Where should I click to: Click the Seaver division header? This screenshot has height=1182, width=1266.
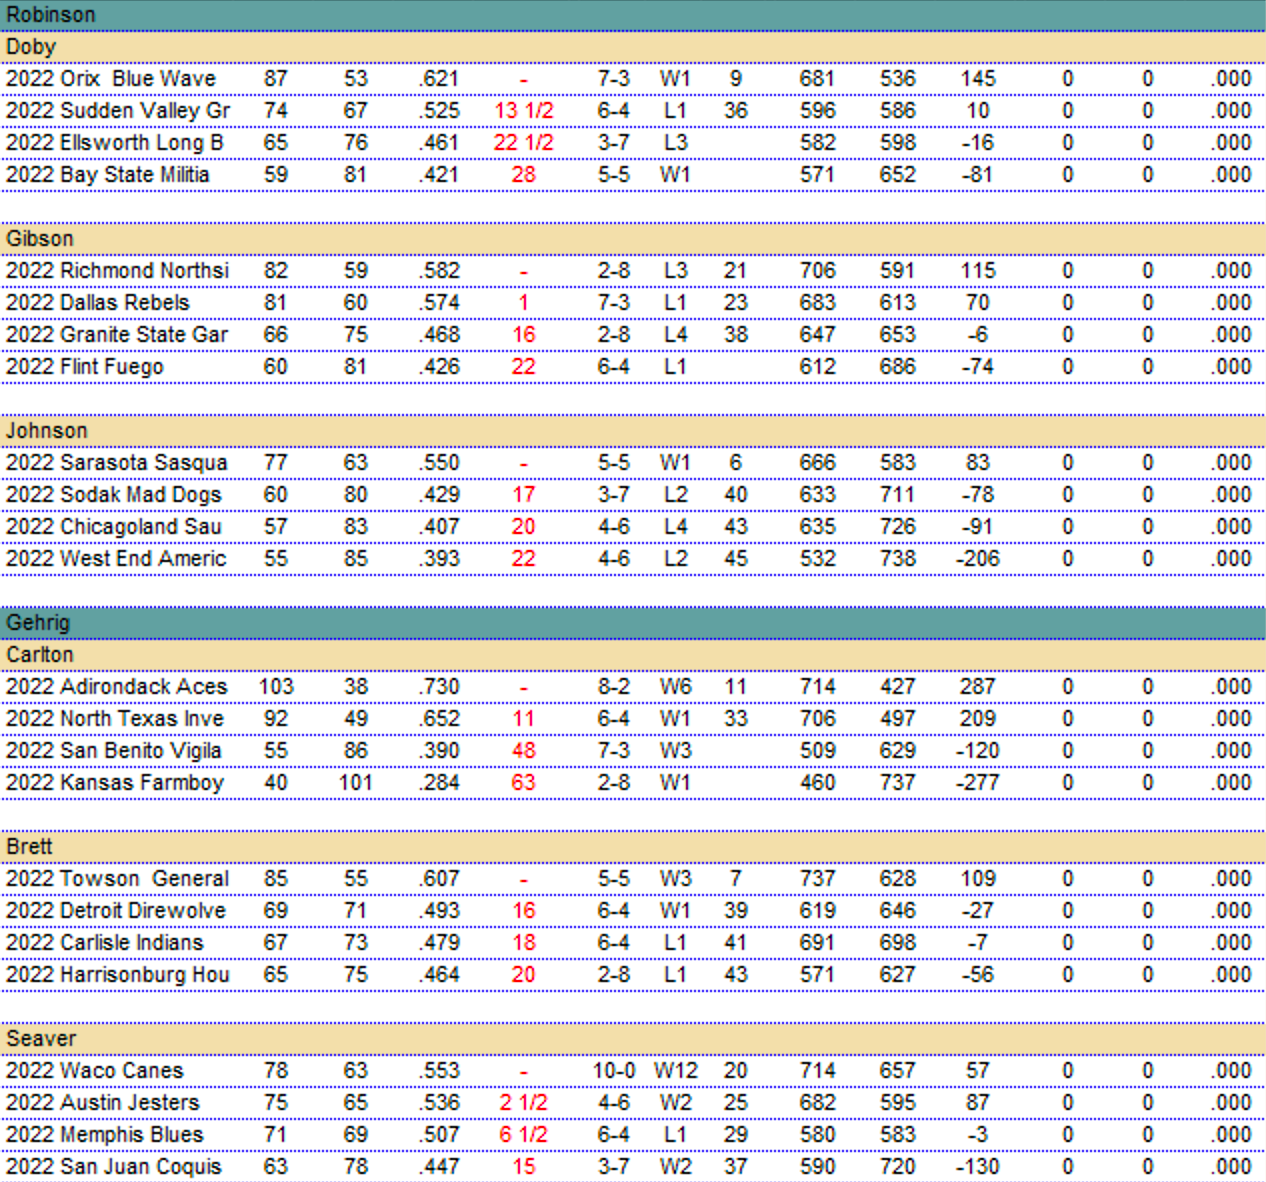click(633, 1039)
